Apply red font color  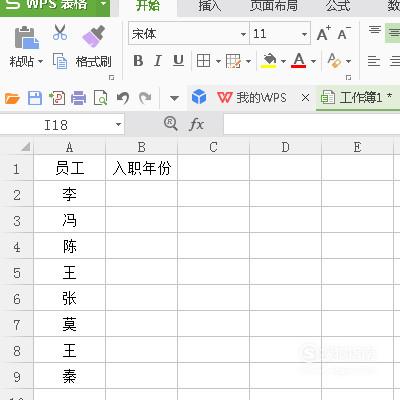point(299,61)
